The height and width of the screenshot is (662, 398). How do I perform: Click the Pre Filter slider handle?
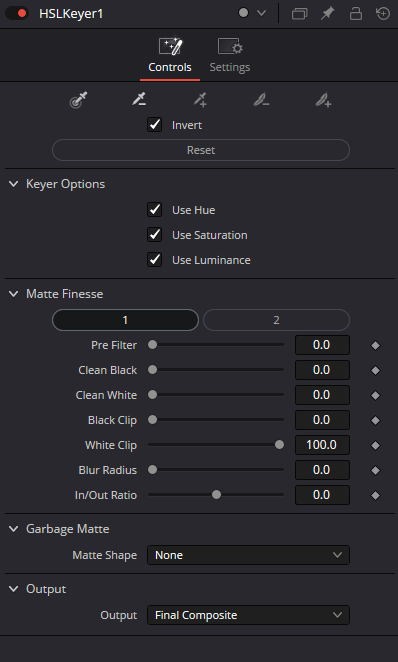152,345
